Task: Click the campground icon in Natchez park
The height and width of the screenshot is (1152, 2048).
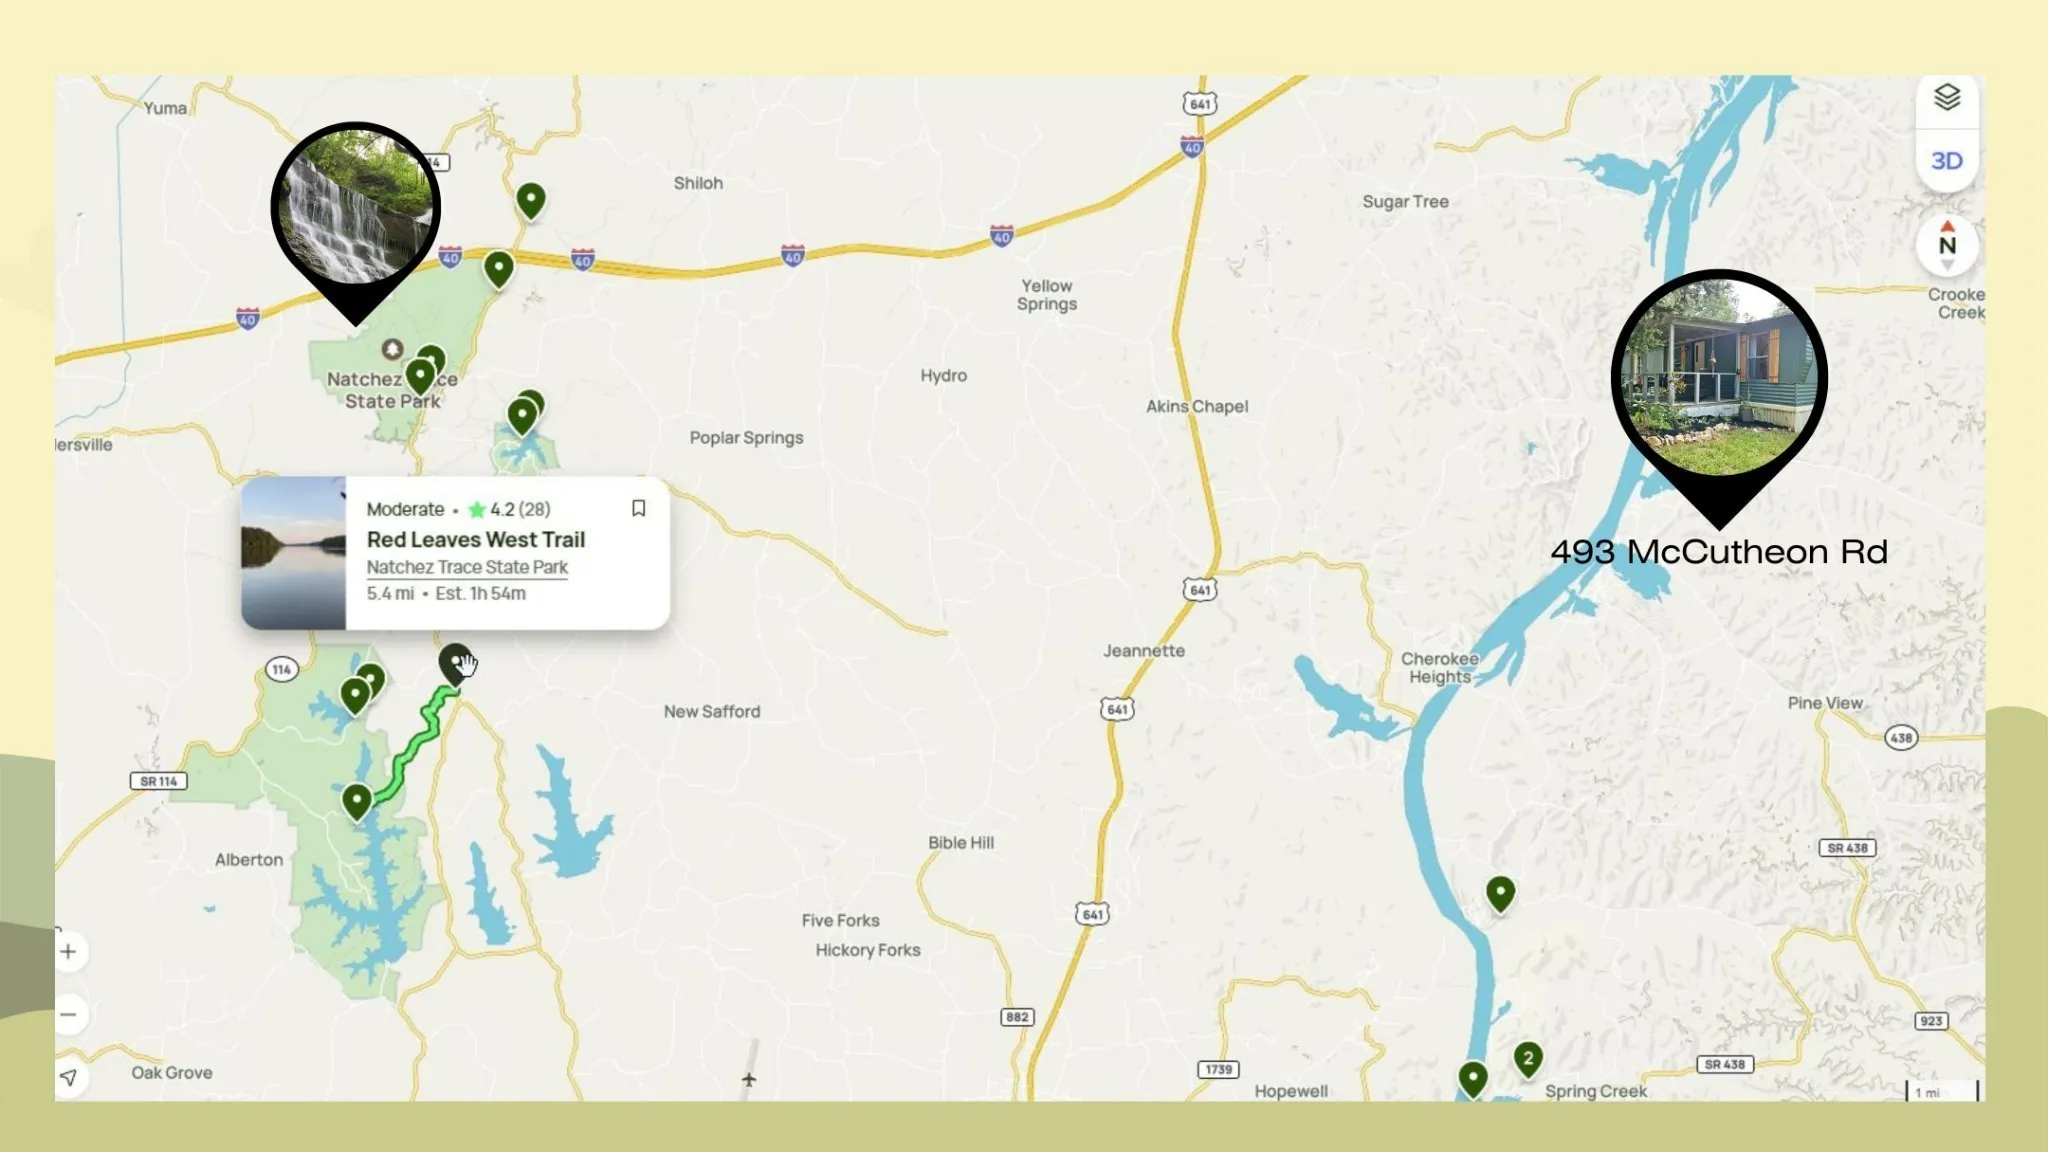Action: (x=392, y=349)
